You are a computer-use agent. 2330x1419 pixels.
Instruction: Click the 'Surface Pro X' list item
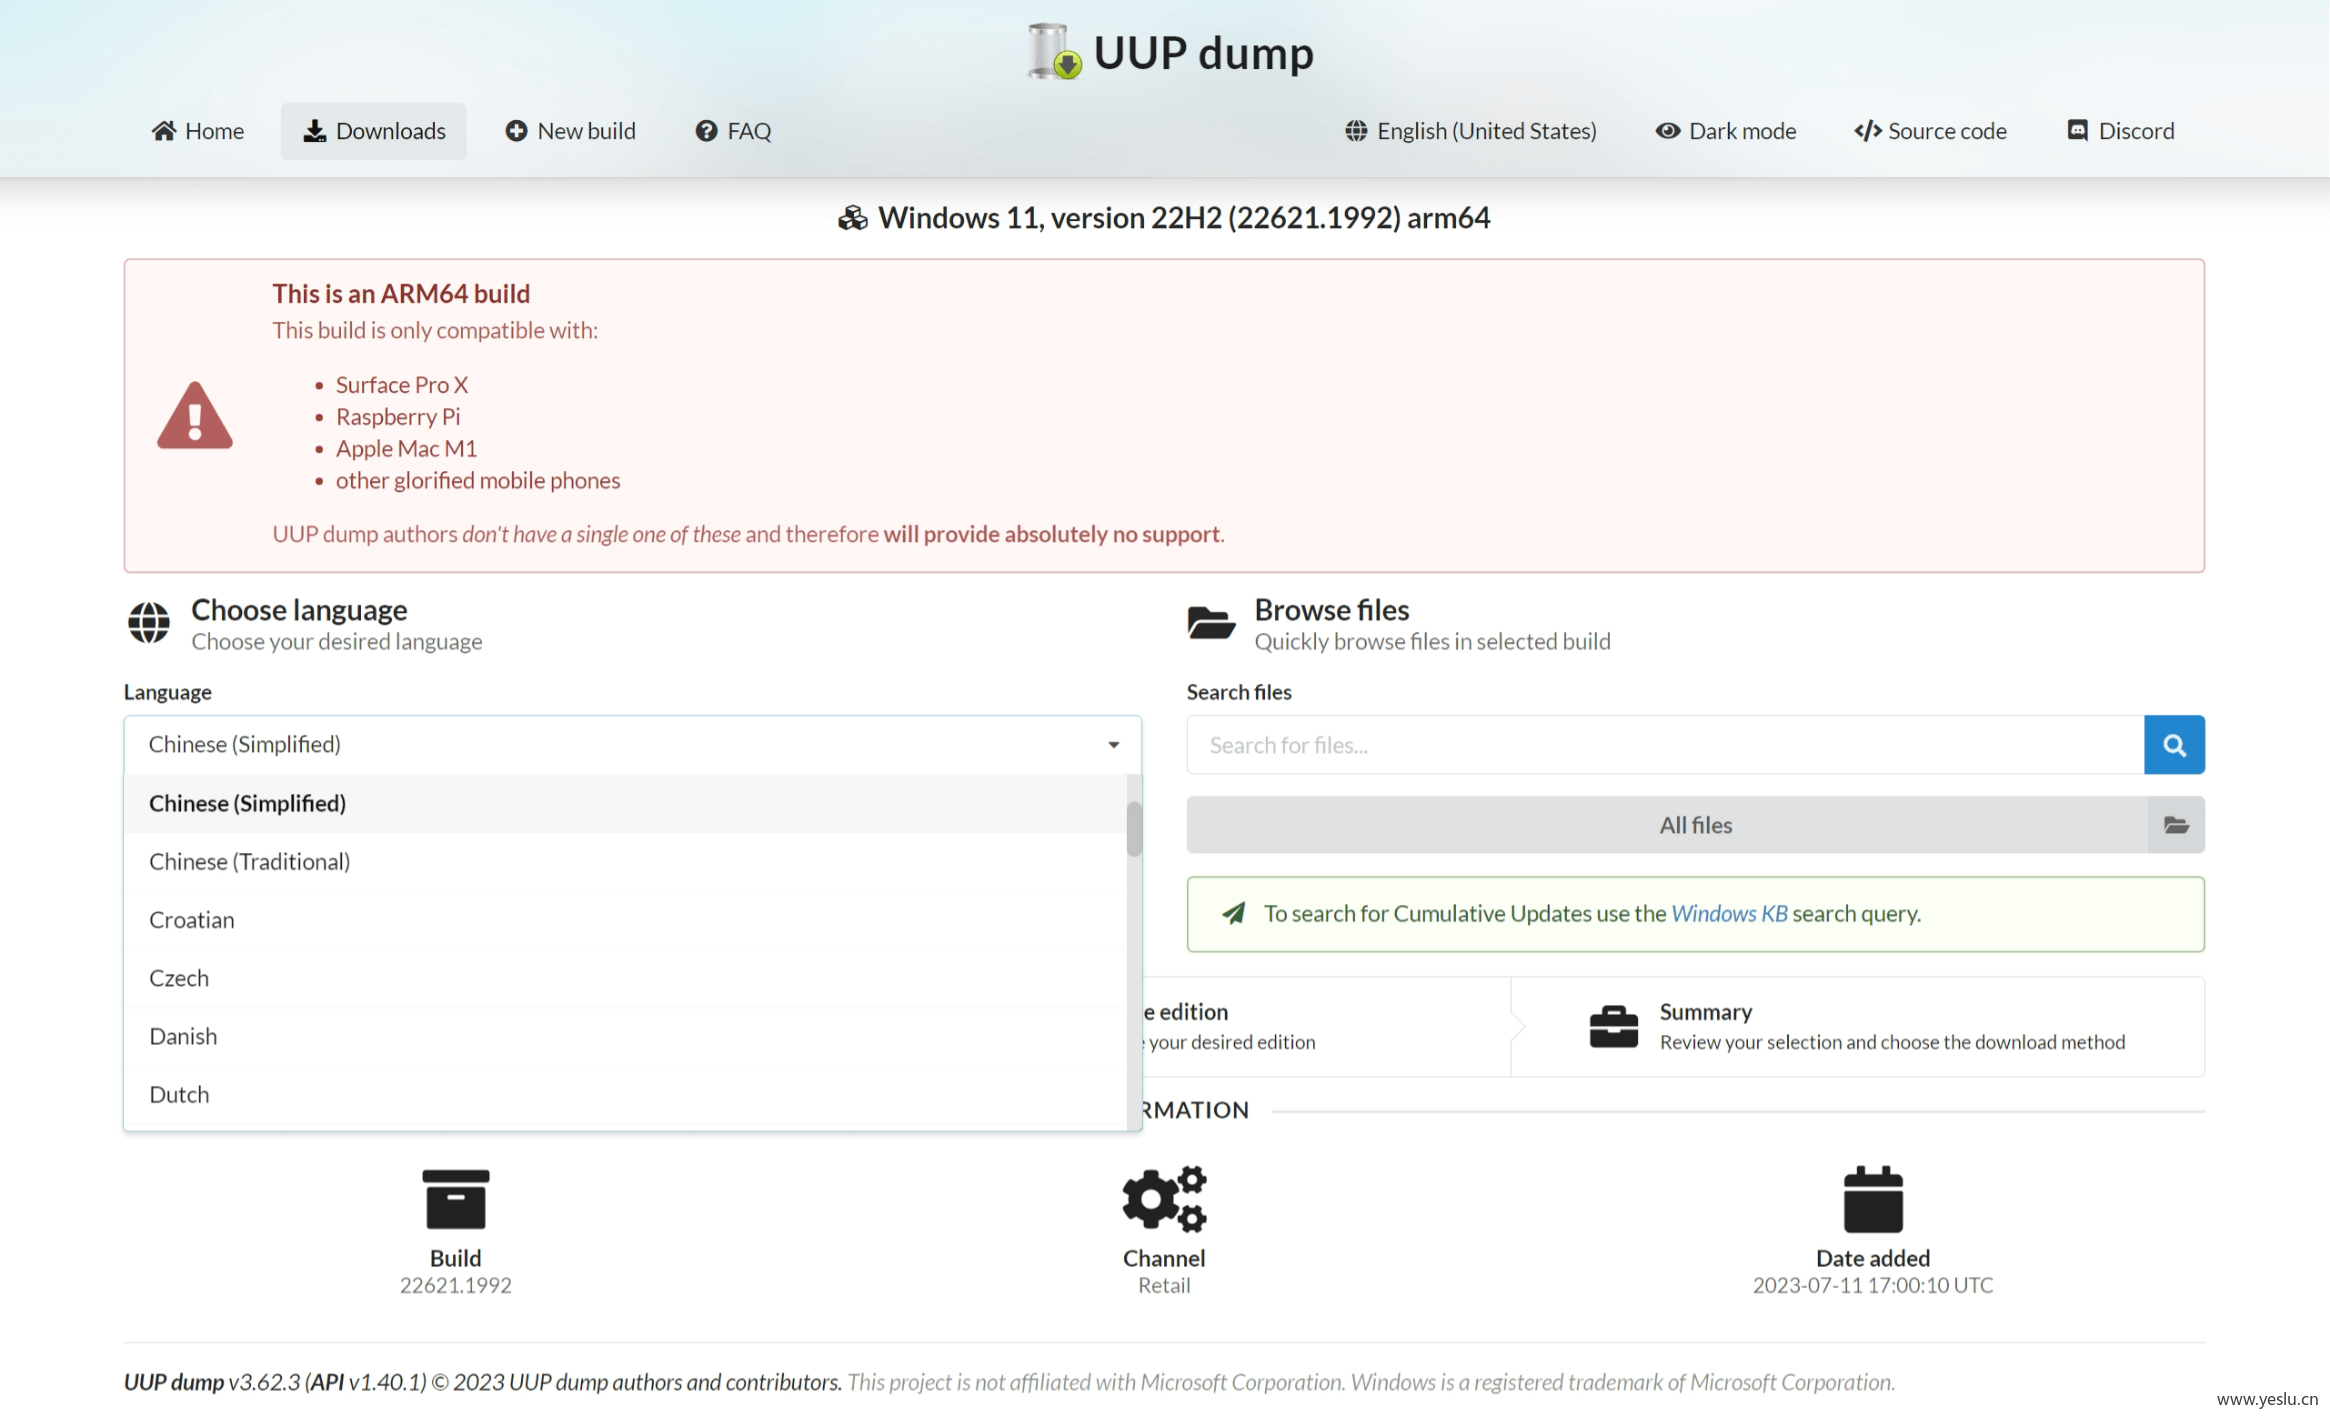click(x=402, y=385)
